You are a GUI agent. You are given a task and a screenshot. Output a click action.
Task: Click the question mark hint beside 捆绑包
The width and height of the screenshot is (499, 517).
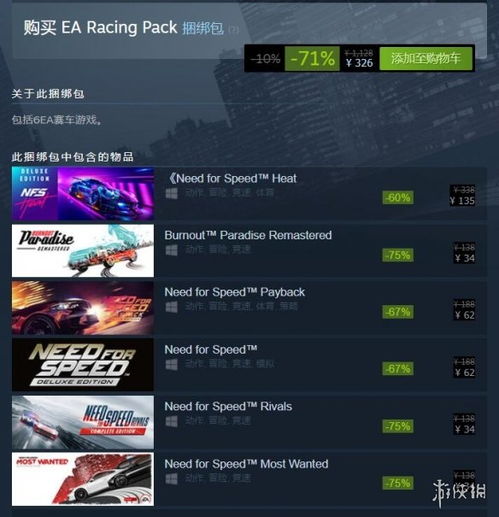(x=234, y=30)
